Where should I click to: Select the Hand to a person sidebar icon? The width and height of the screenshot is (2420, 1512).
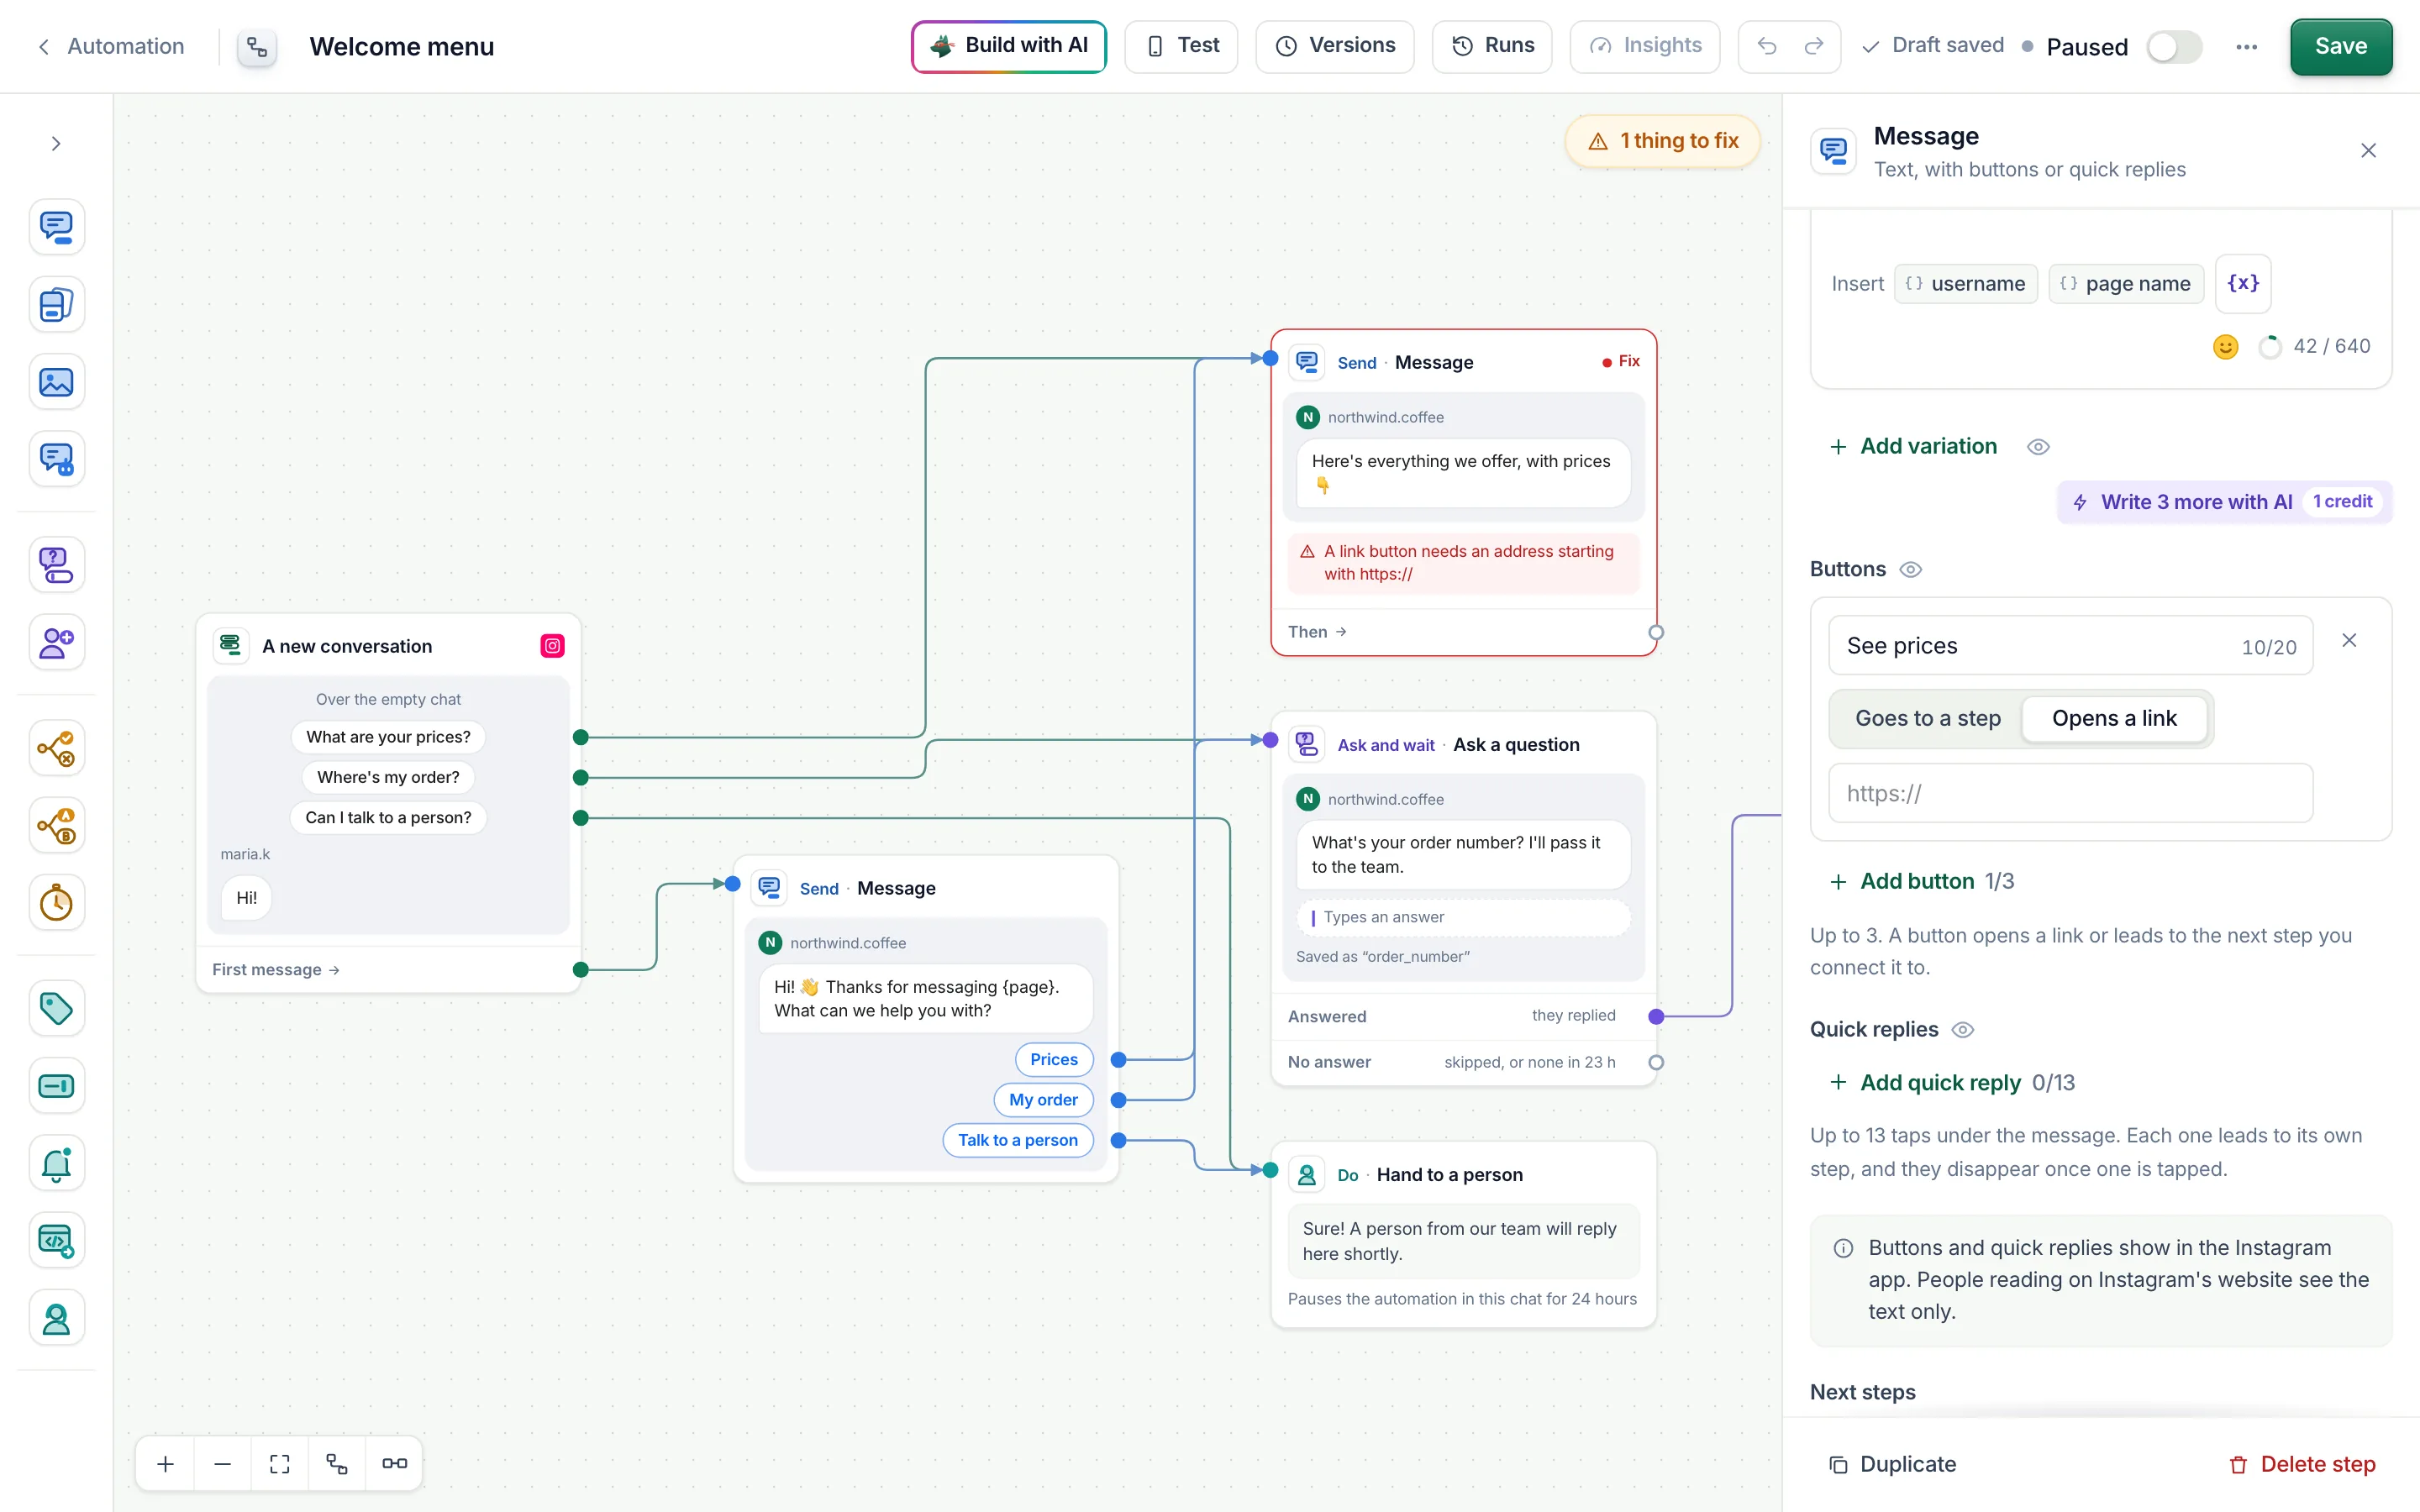pos(56,1318)
